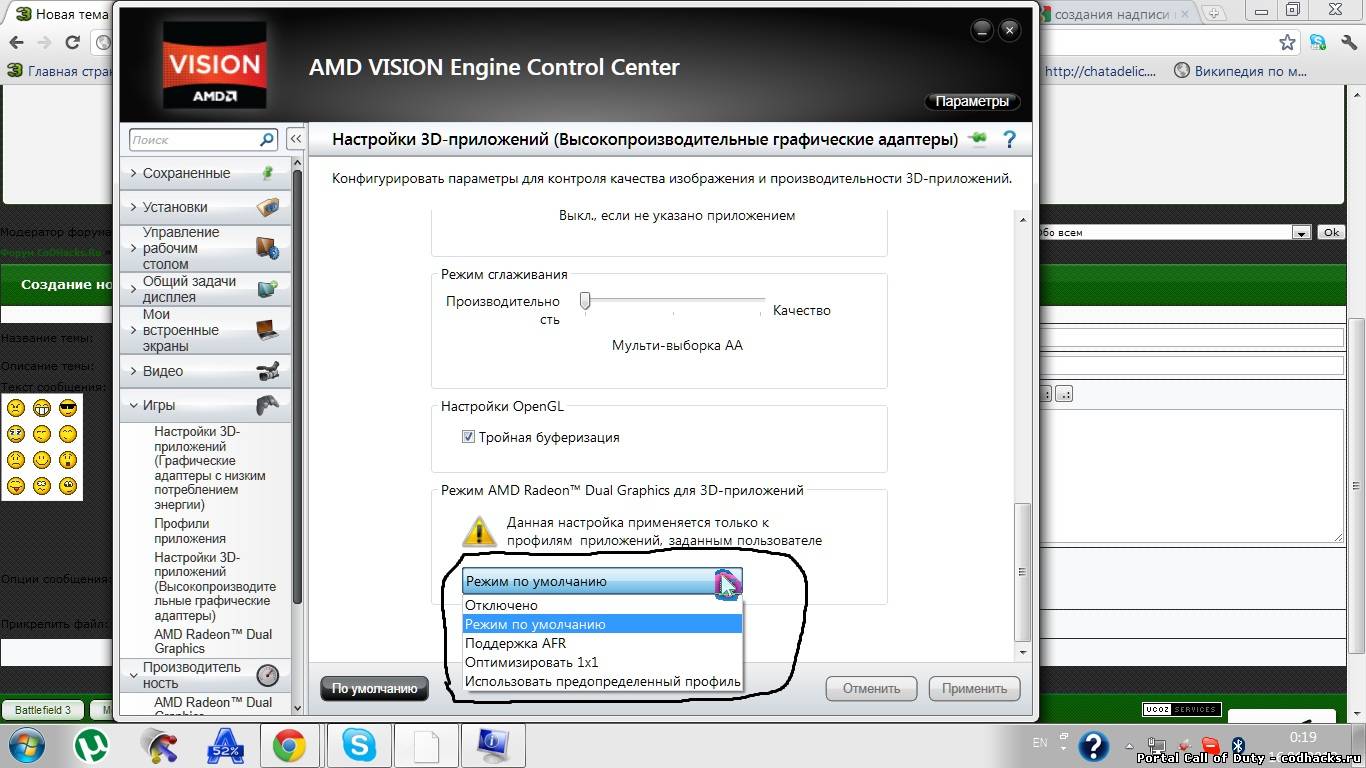Select Режим по умолчанию in the open list

pyautogui.click(x=603, y=624)
